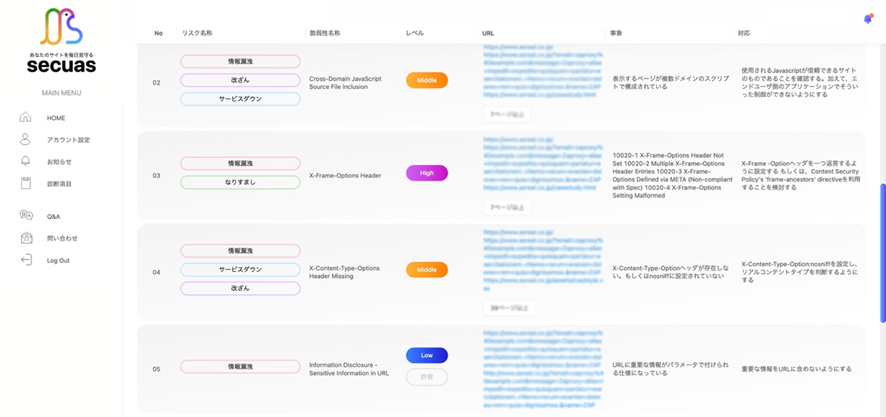Click the orange Middle badge in row 04
This screenshot has width=886, height=417.
pos(427,270)
